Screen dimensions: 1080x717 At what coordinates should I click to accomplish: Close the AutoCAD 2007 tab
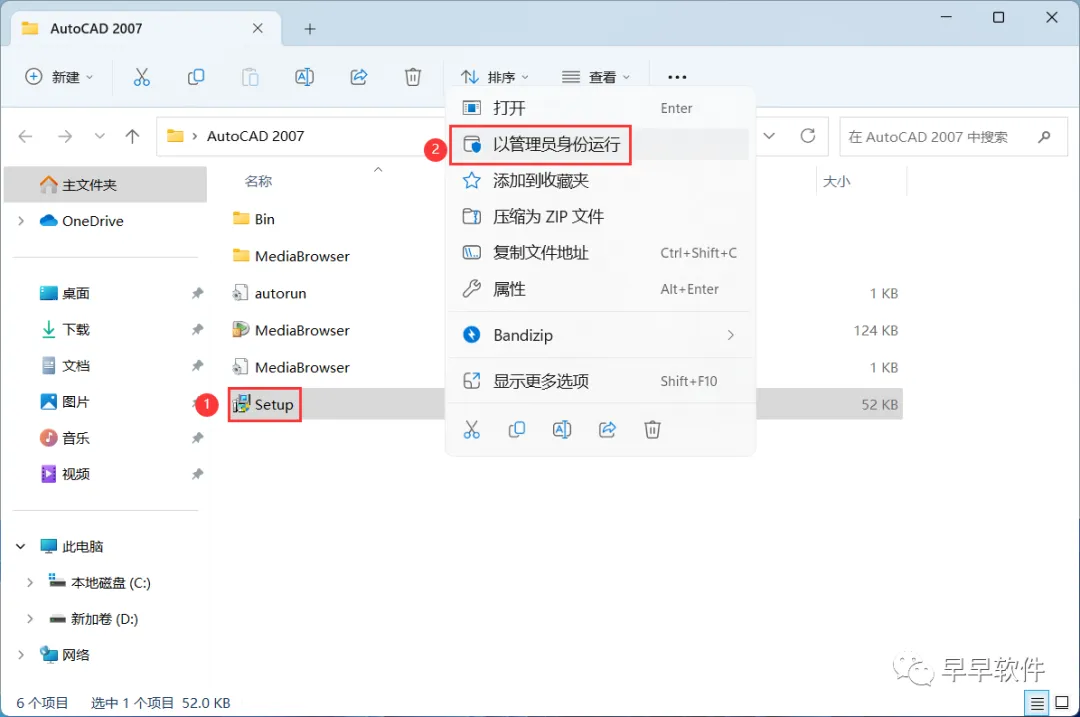(x=258, y=28)
